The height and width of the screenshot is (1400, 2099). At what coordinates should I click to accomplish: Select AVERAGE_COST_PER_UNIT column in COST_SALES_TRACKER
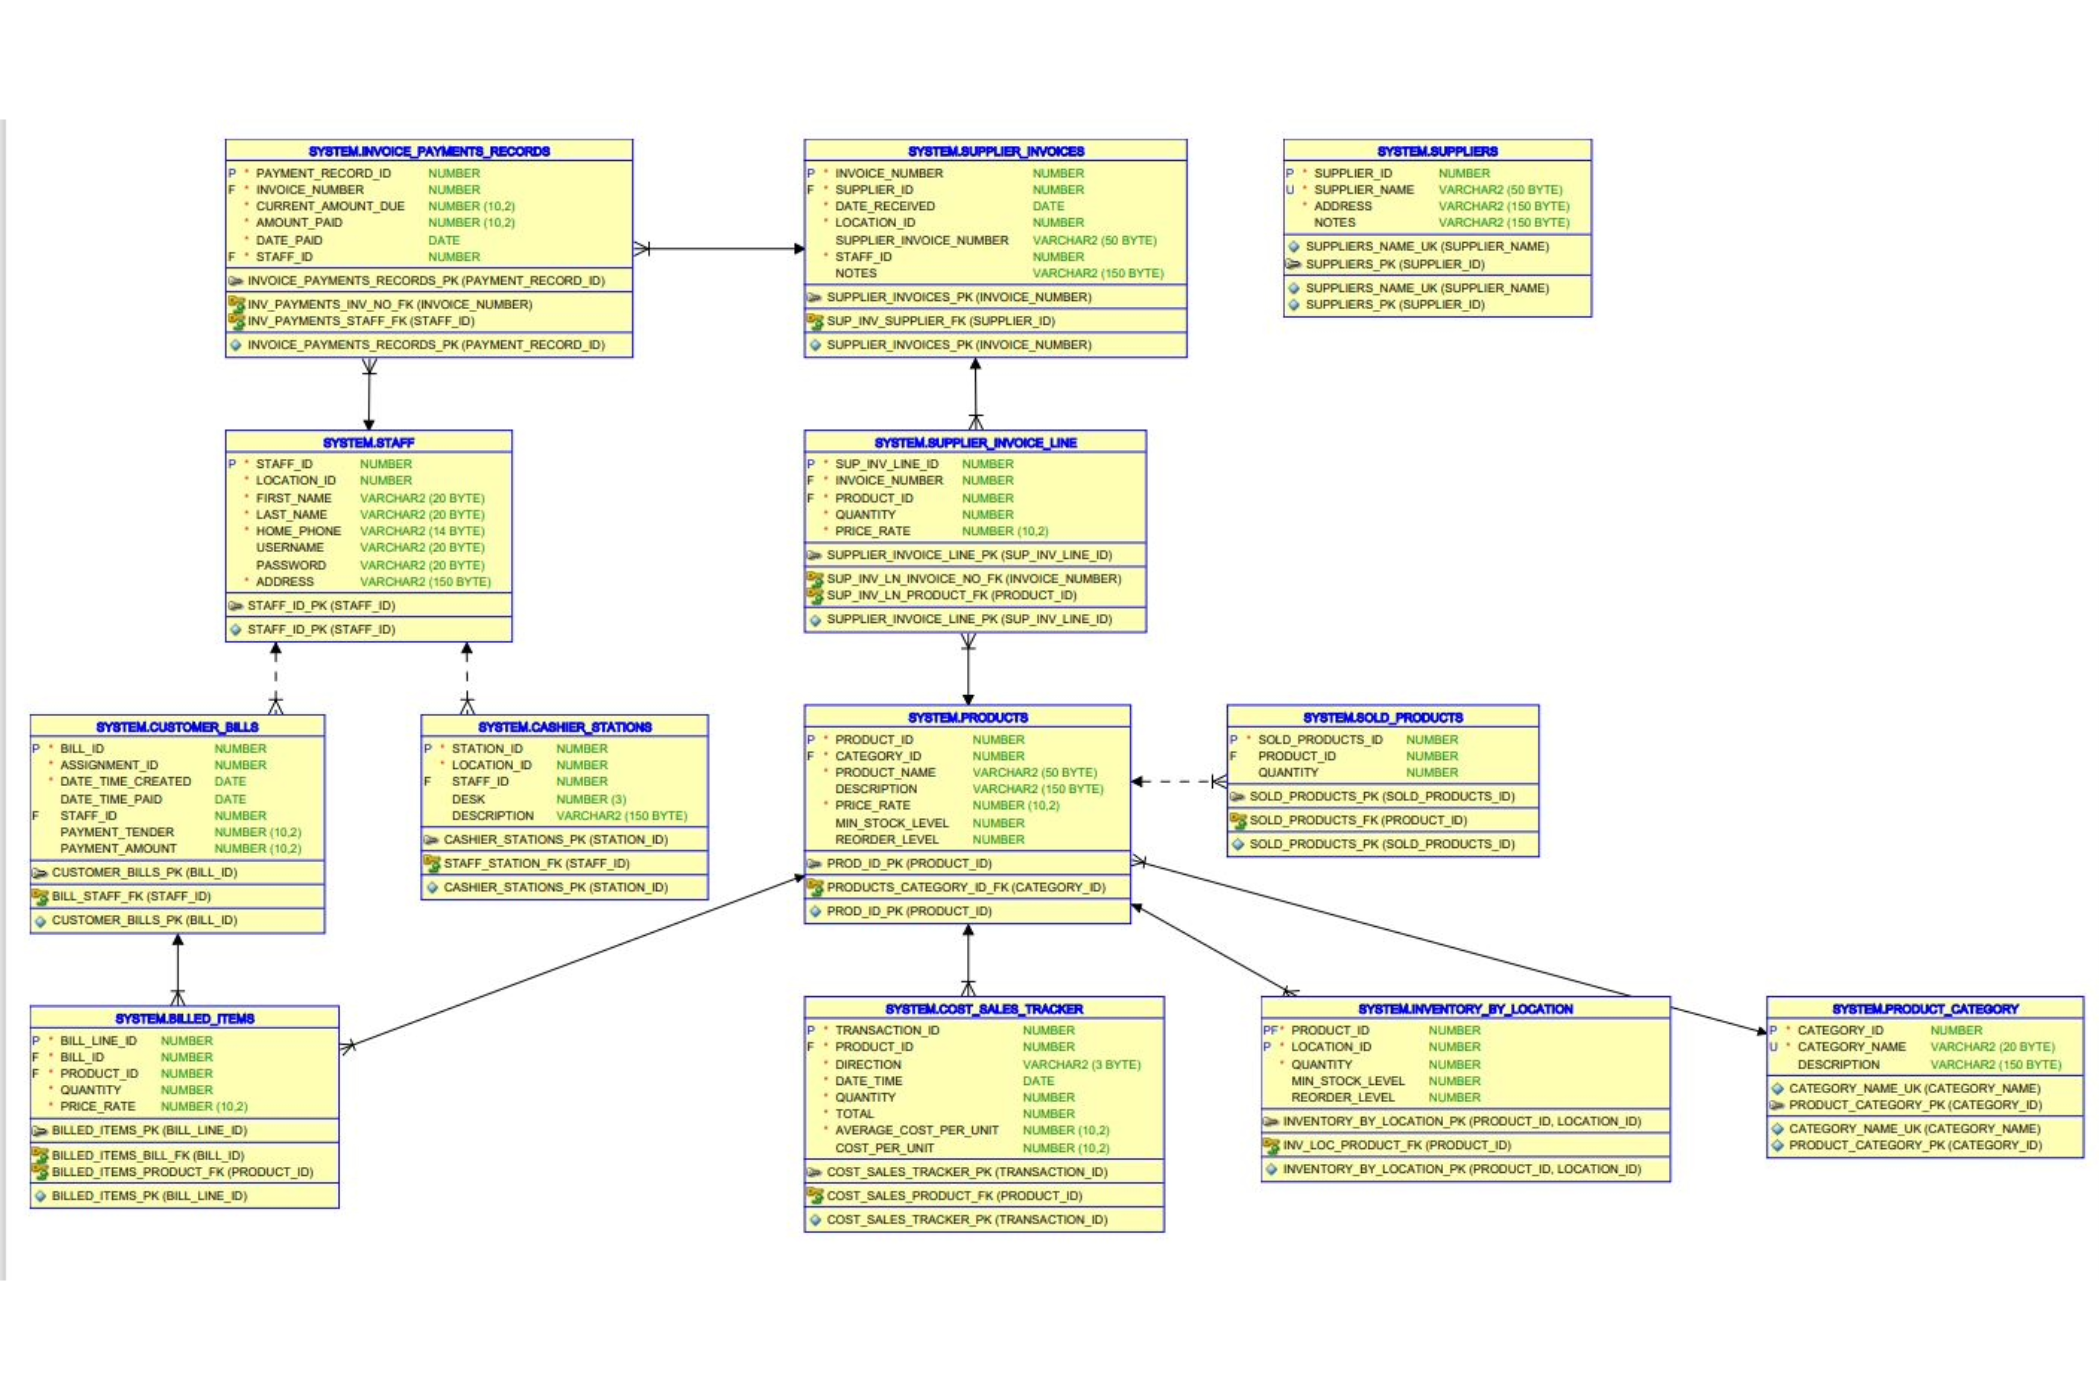point(916,1130)
